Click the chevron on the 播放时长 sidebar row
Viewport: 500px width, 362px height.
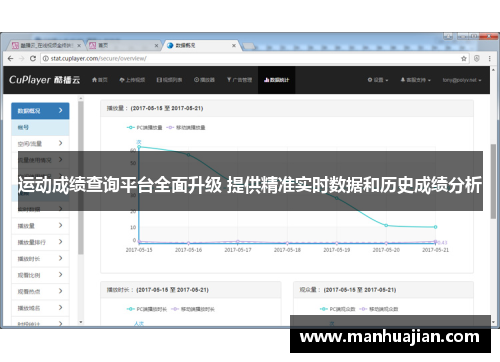point(60,258)
